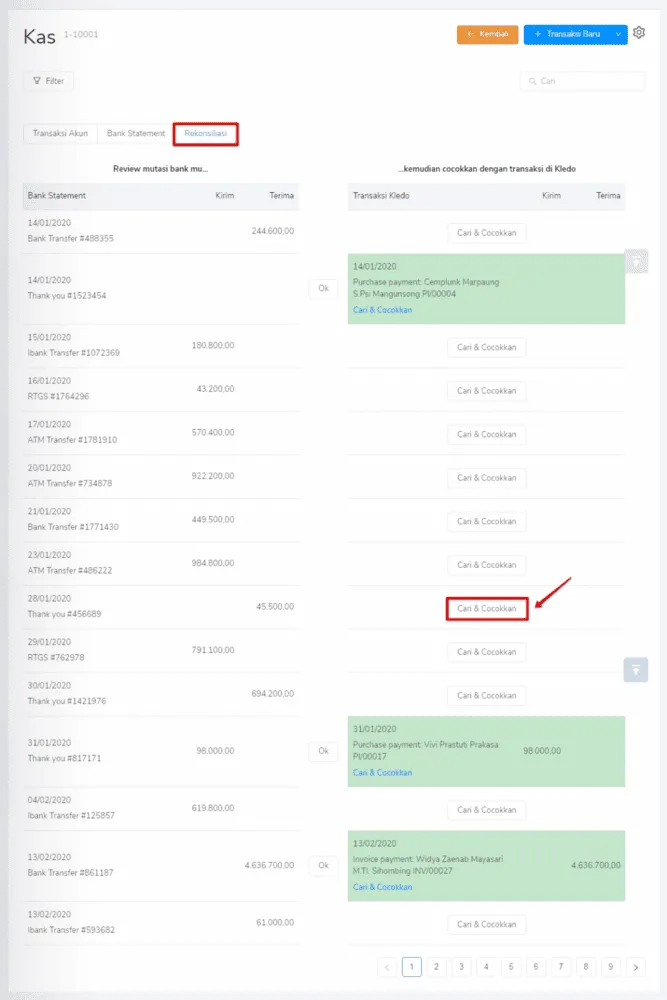Click Cari & Cocokkan link under Widya Zaenab

click(x=382, y=887)
